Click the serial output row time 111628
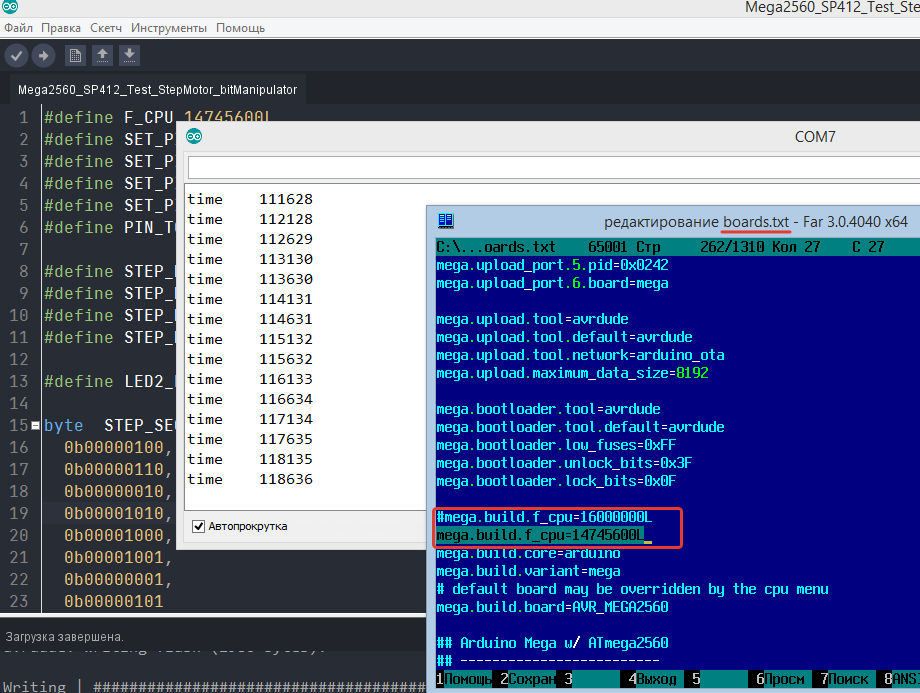This screenshot has height=693, width=920. pyautogui.click(x=250, y=200)
